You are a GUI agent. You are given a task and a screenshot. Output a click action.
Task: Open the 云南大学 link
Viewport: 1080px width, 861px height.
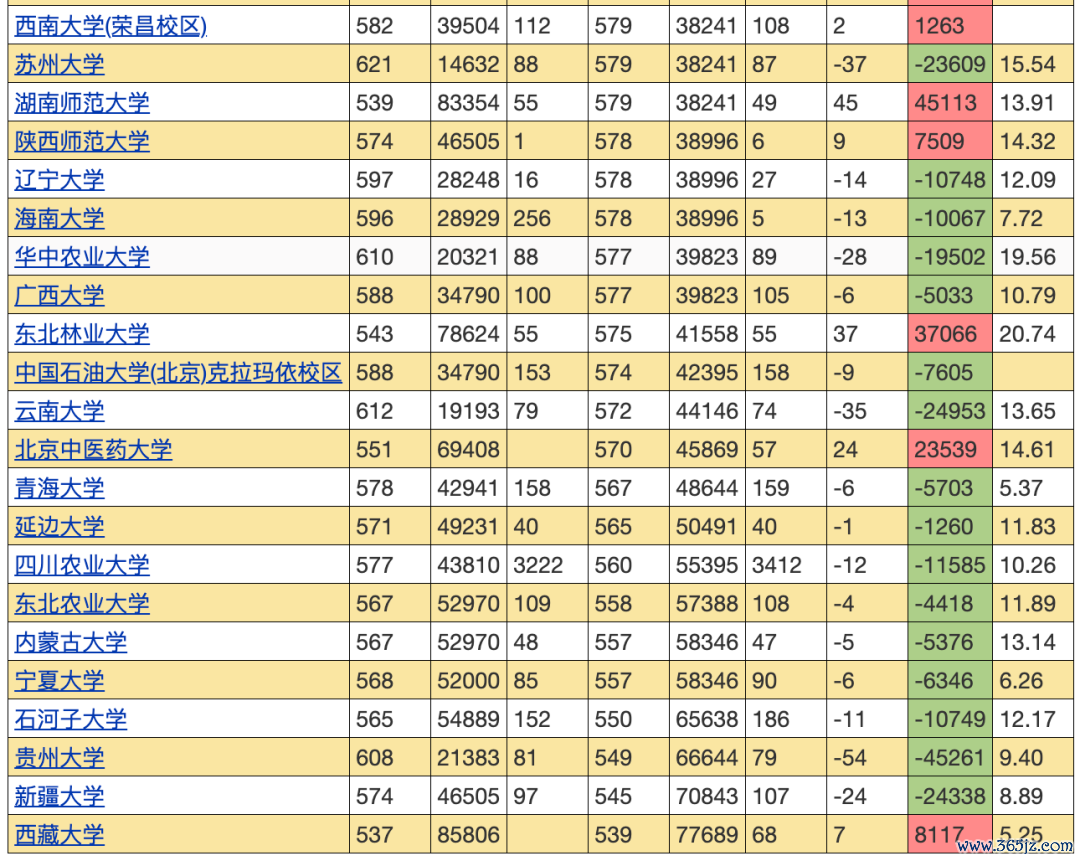coord(59,412)
